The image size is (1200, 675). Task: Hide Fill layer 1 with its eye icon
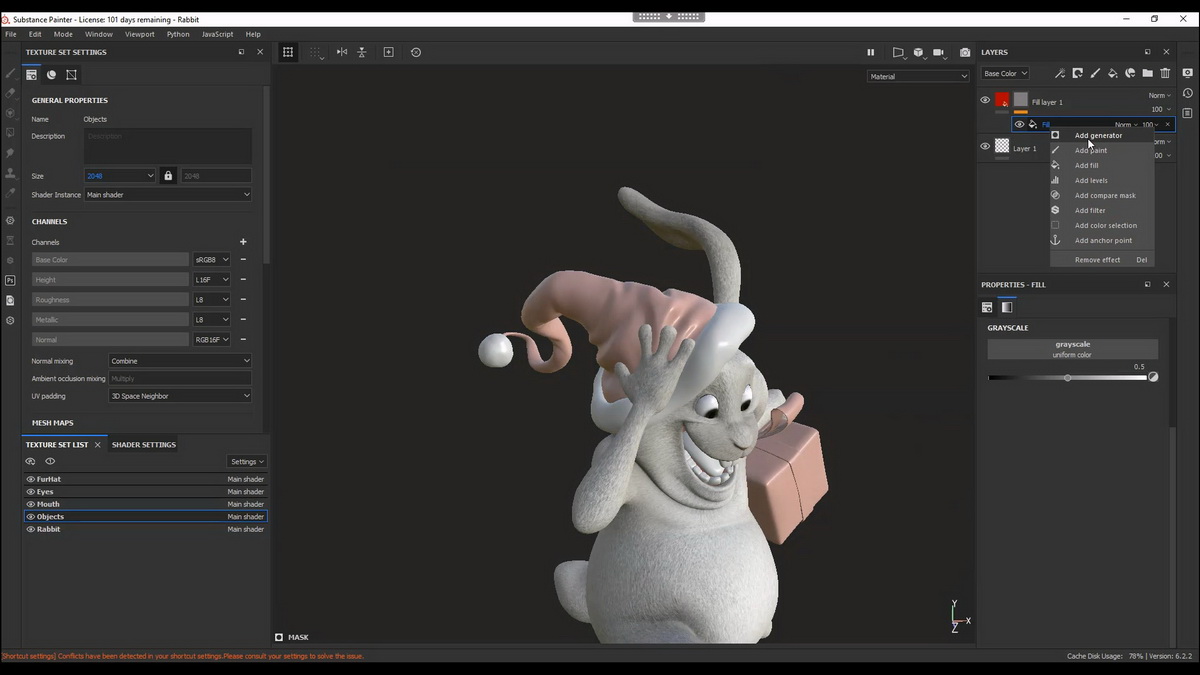pos(985,100)
